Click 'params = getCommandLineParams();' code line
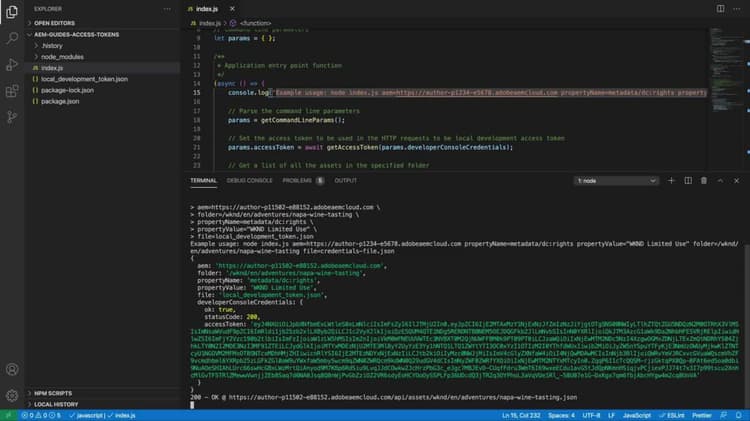 [286, 120]
